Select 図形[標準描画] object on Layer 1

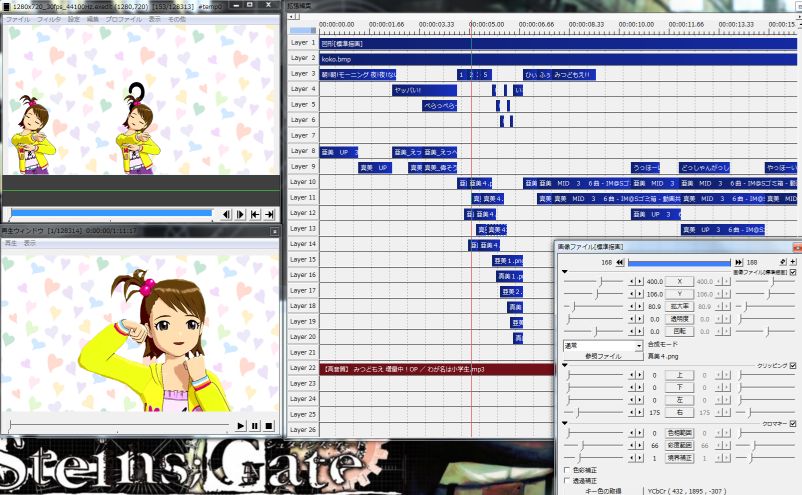[x=558, y=43]
